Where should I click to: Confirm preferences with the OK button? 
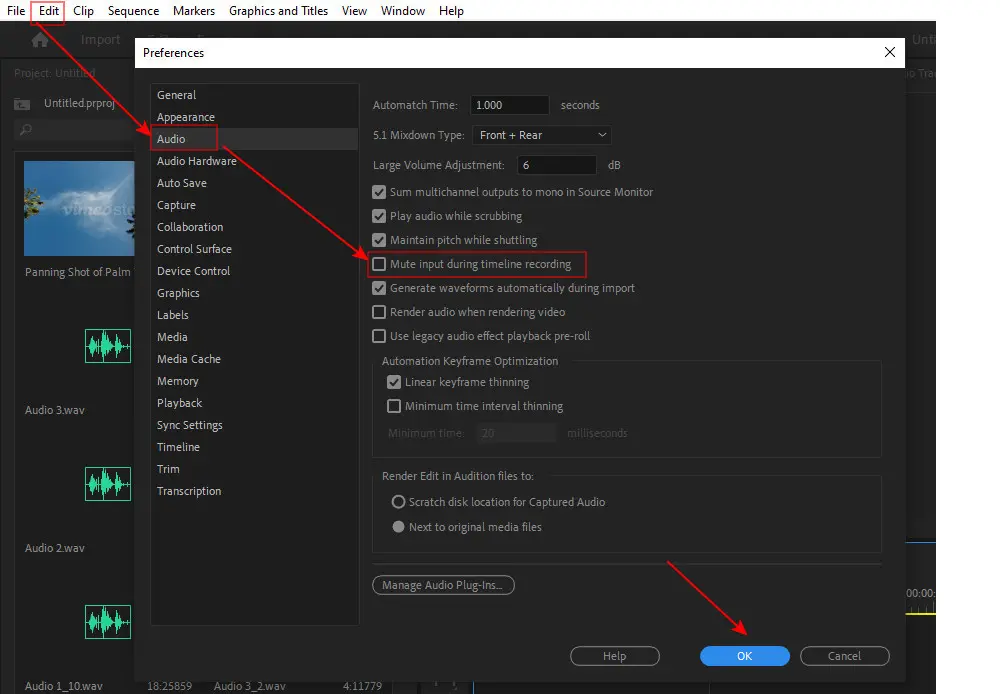coord(744,656)
